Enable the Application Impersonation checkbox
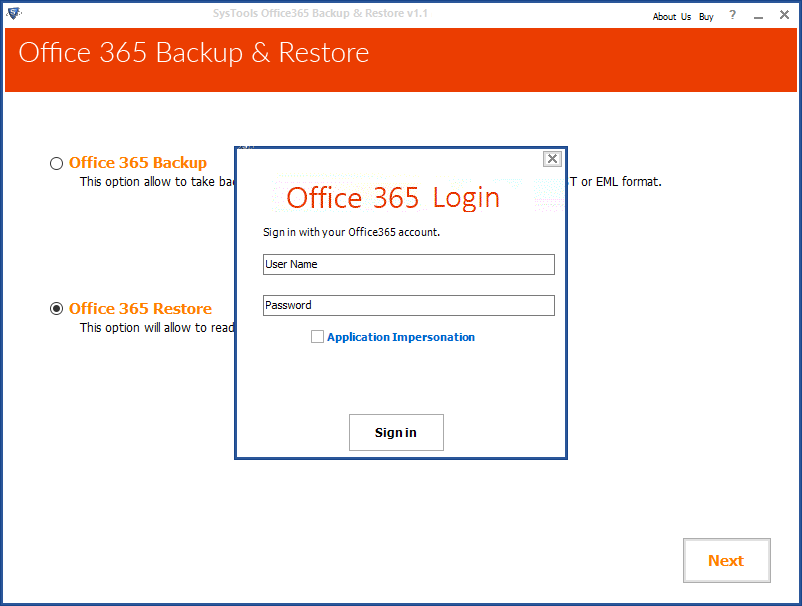 tap(317, 336)
